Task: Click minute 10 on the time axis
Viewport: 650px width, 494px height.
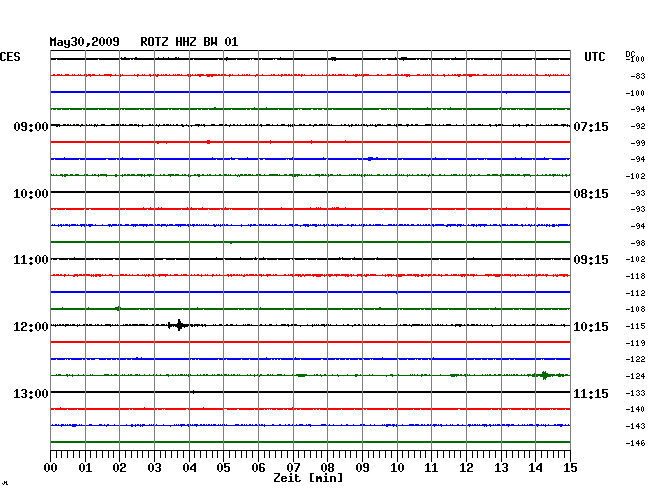Action: point(397,468)
